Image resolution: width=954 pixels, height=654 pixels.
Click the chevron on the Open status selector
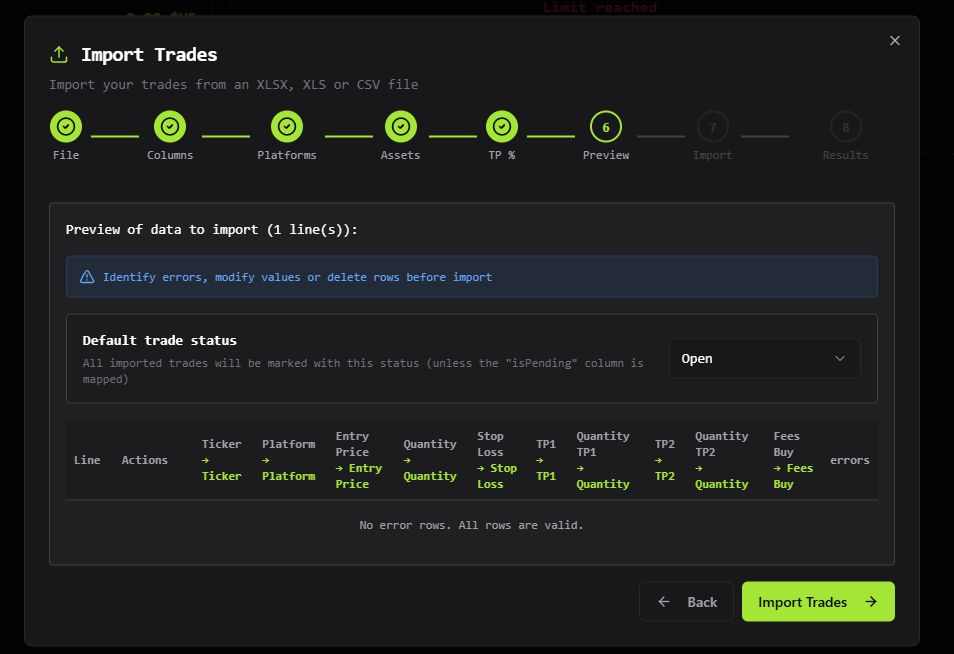[842, 357]
